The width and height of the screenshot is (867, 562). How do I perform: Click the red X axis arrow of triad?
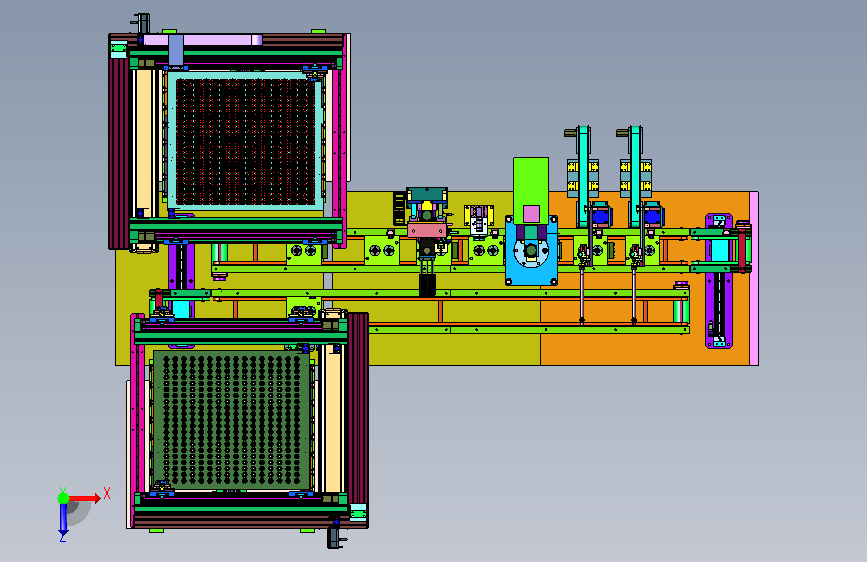tap(84, 498)
